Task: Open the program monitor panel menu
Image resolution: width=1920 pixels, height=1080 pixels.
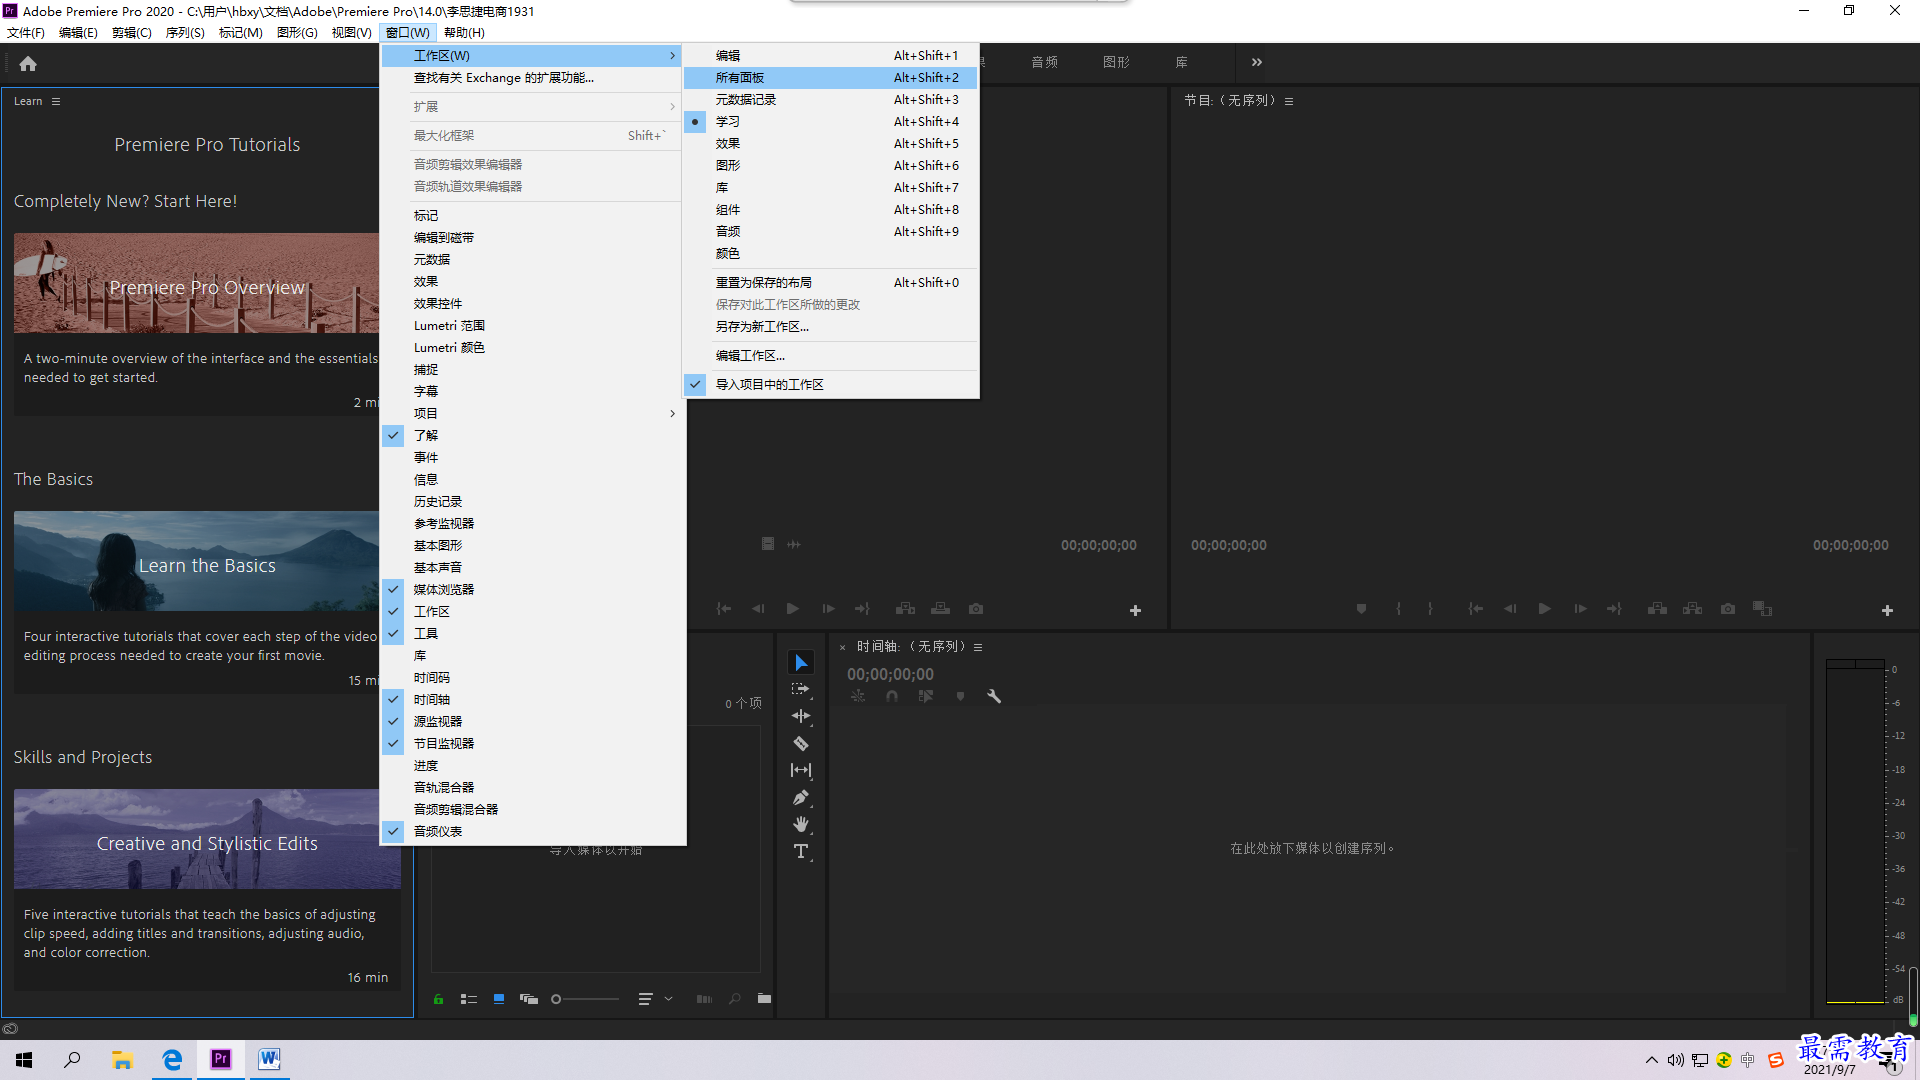Action: 1289,101
